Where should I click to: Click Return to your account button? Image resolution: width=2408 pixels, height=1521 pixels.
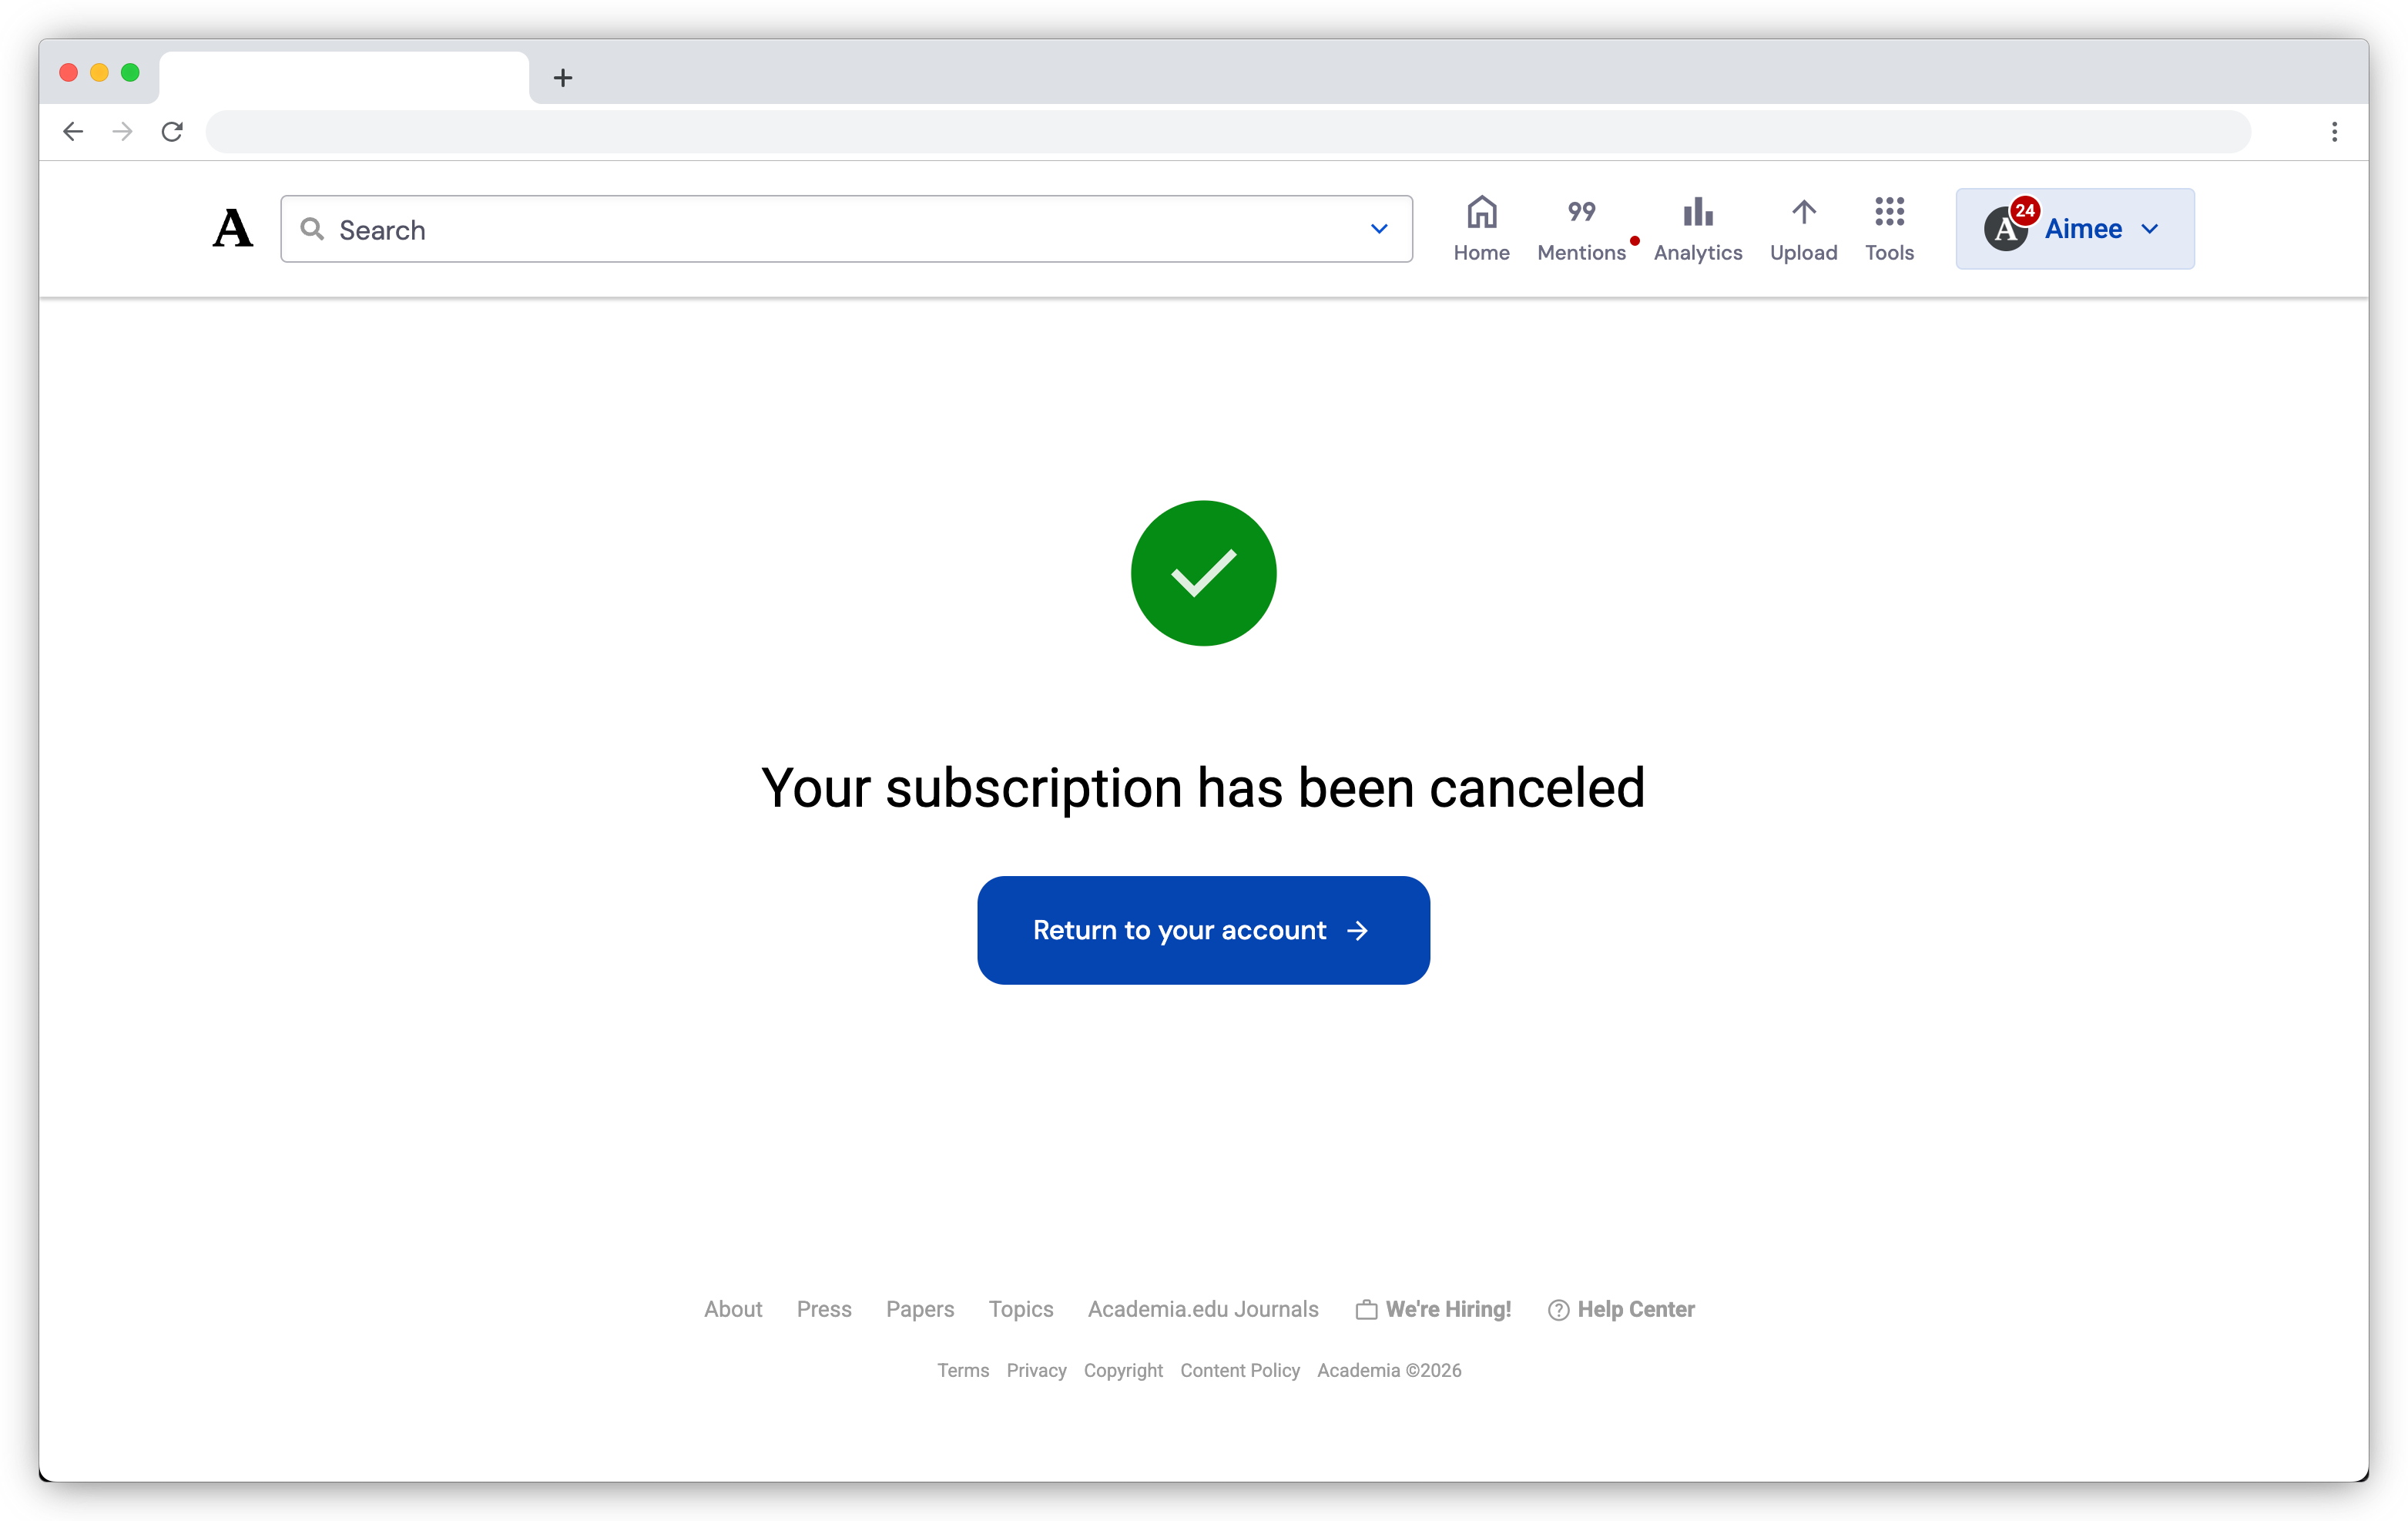[1203, 930]
